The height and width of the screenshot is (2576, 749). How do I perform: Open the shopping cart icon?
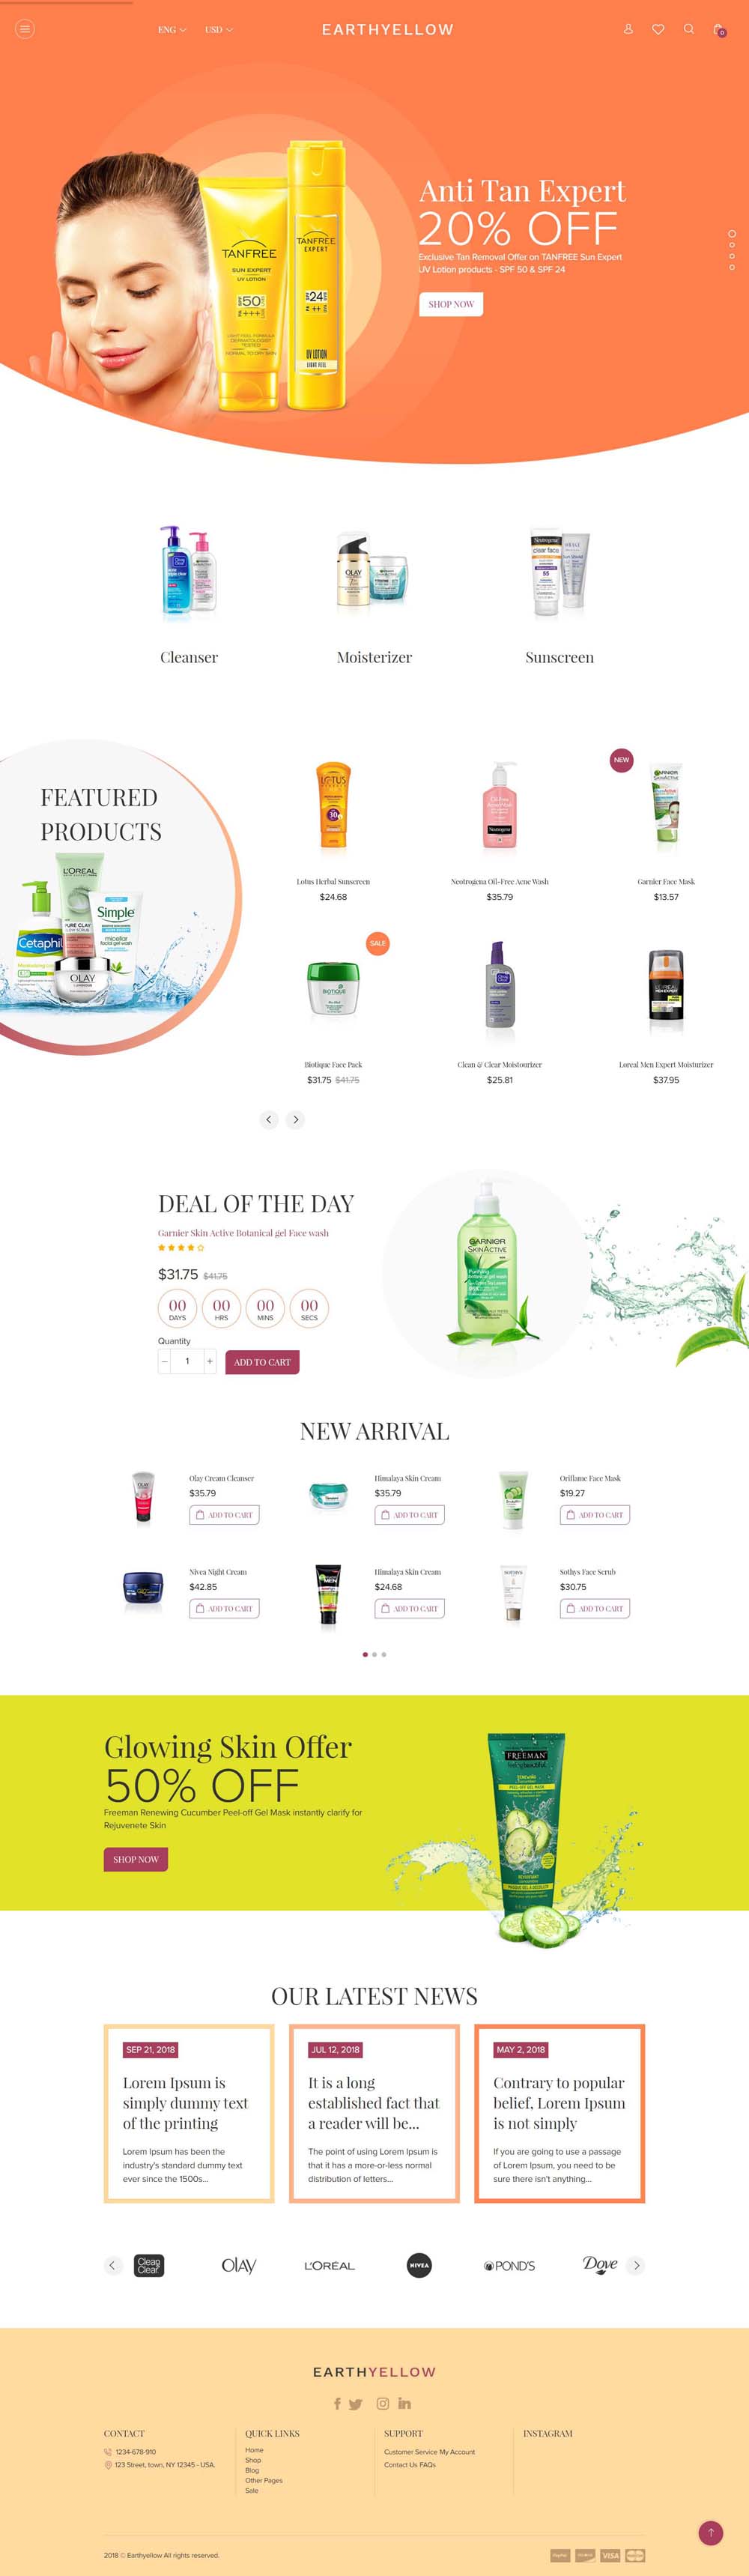[718, 29]
